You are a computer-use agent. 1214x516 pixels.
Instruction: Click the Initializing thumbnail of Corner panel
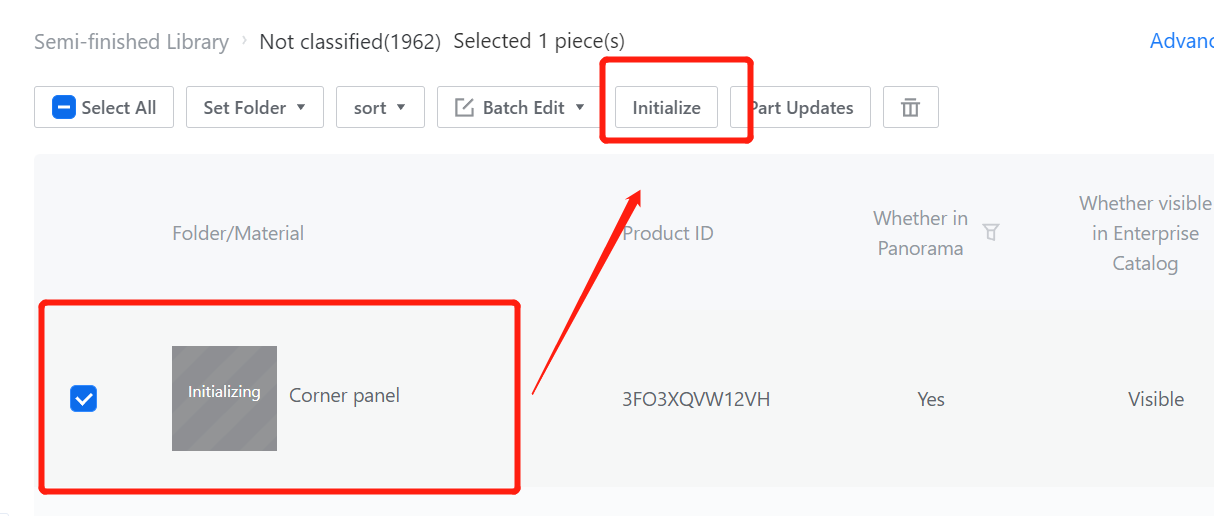click(x=224, y=398)
